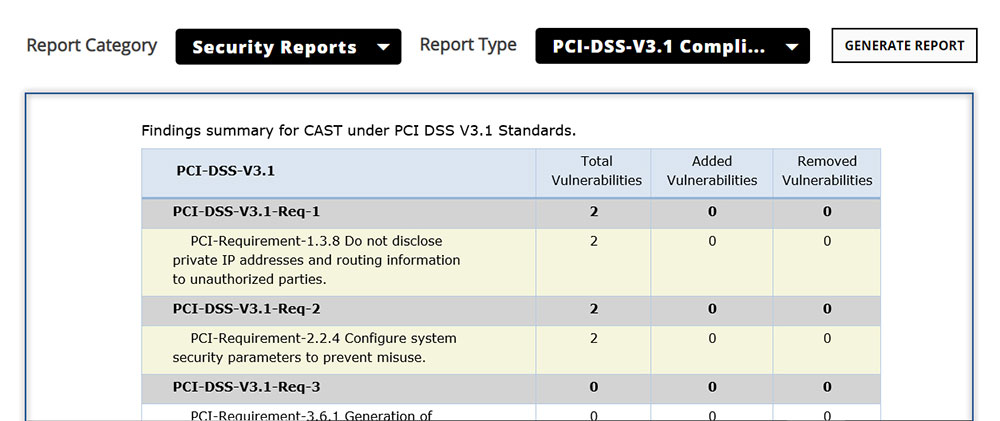Viewport: 1000px width, 421px height.
Task: Click the Removed Vulnerabilities column header
Action: pos(826,171)
